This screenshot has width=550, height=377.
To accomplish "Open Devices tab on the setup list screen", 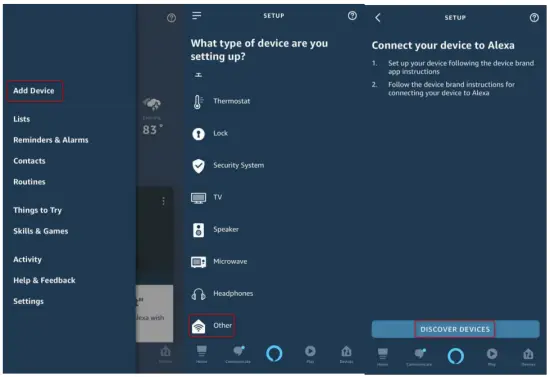I will pos(346,354).
